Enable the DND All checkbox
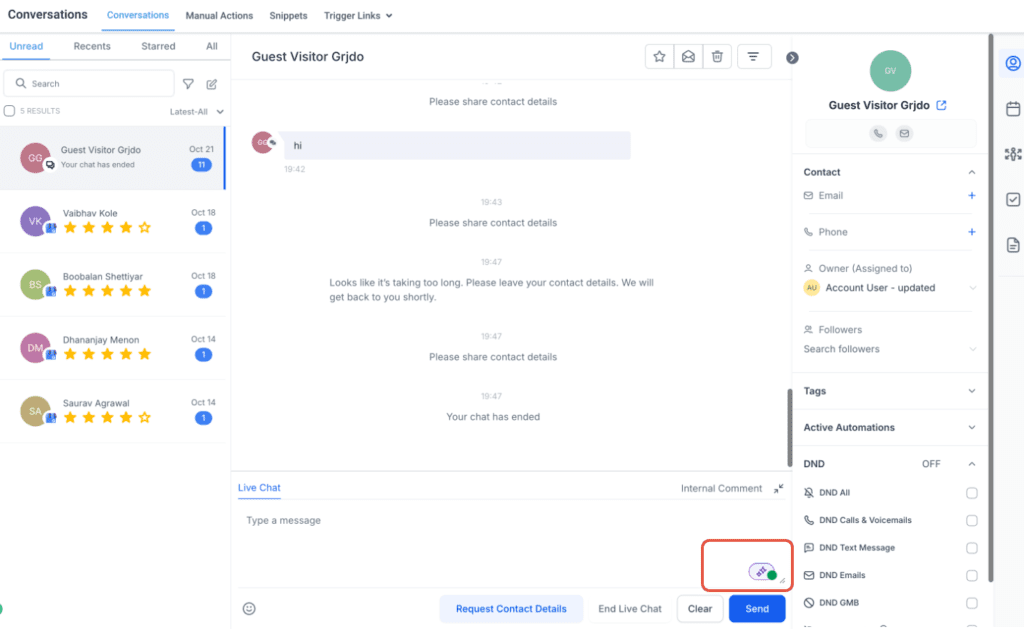Viewport: 1024px width, 629px height. (x=971, y=492)
